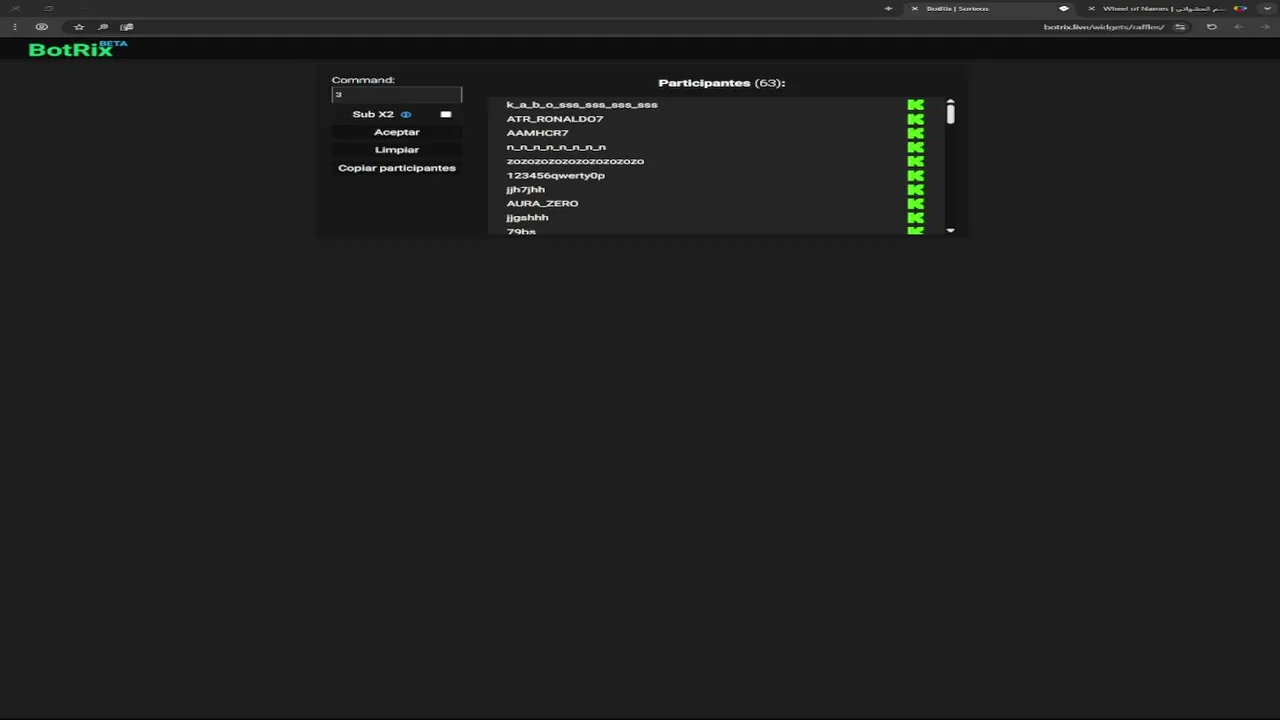Open a new browser tab
The image size is (1280, 720).
888,9
